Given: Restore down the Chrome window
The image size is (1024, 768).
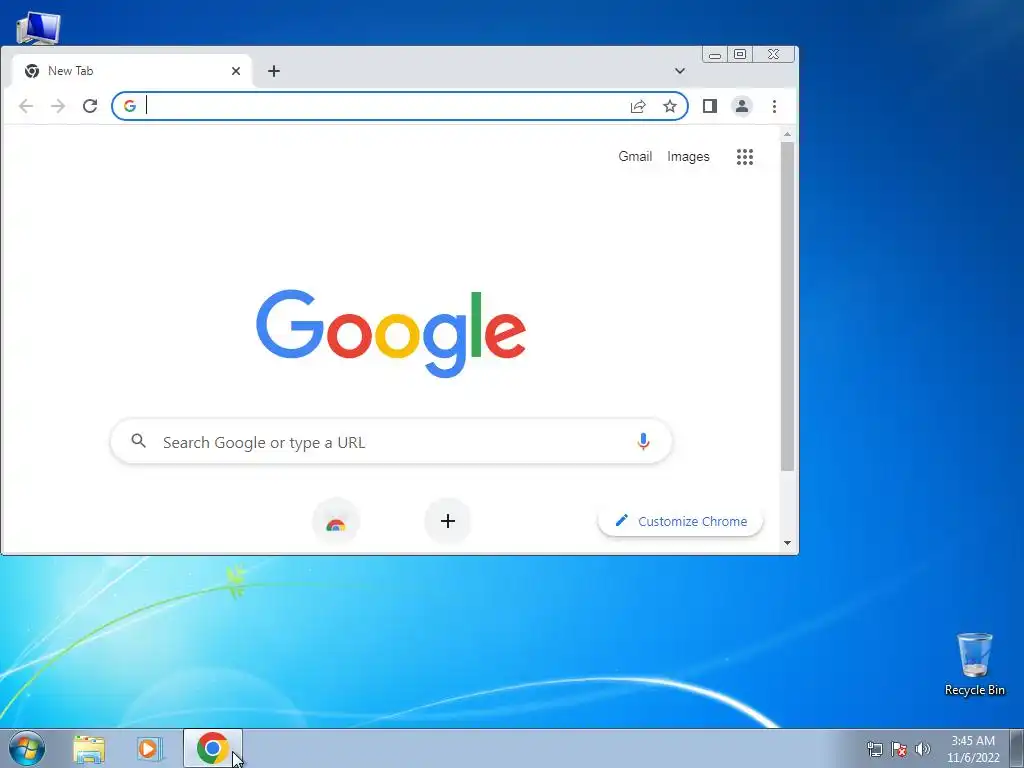Looking at the screenshot, I should click(x=740, y=55).
